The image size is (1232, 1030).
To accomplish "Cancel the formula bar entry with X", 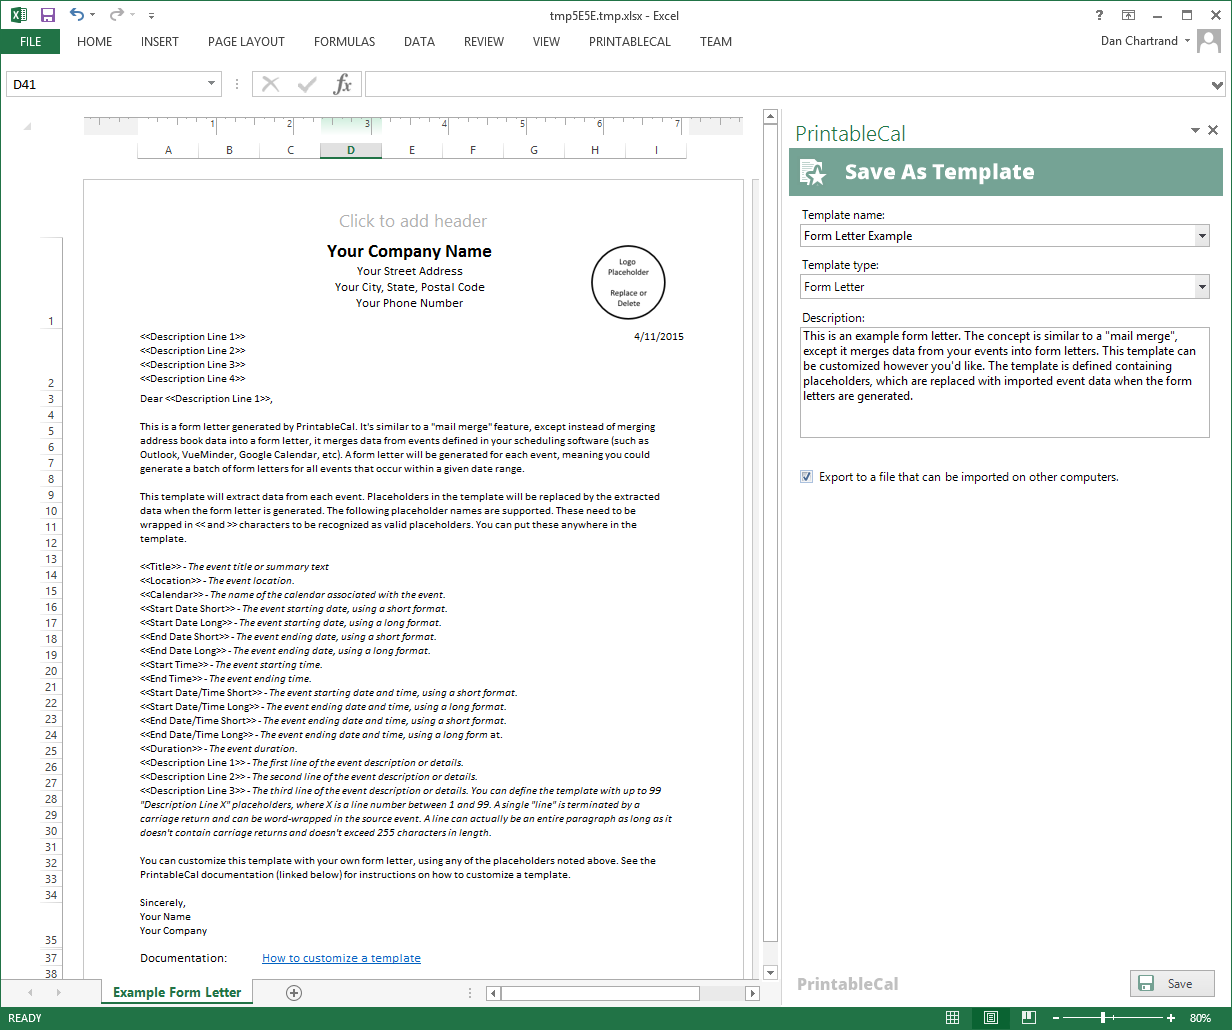I will [270, 84].
